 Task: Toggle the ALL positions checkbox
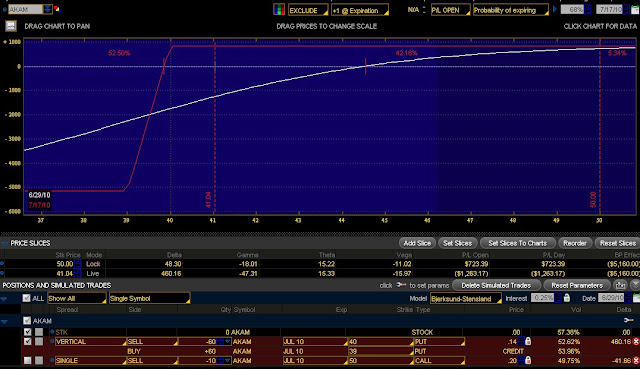pyautogui.click(x=27, y=298)
